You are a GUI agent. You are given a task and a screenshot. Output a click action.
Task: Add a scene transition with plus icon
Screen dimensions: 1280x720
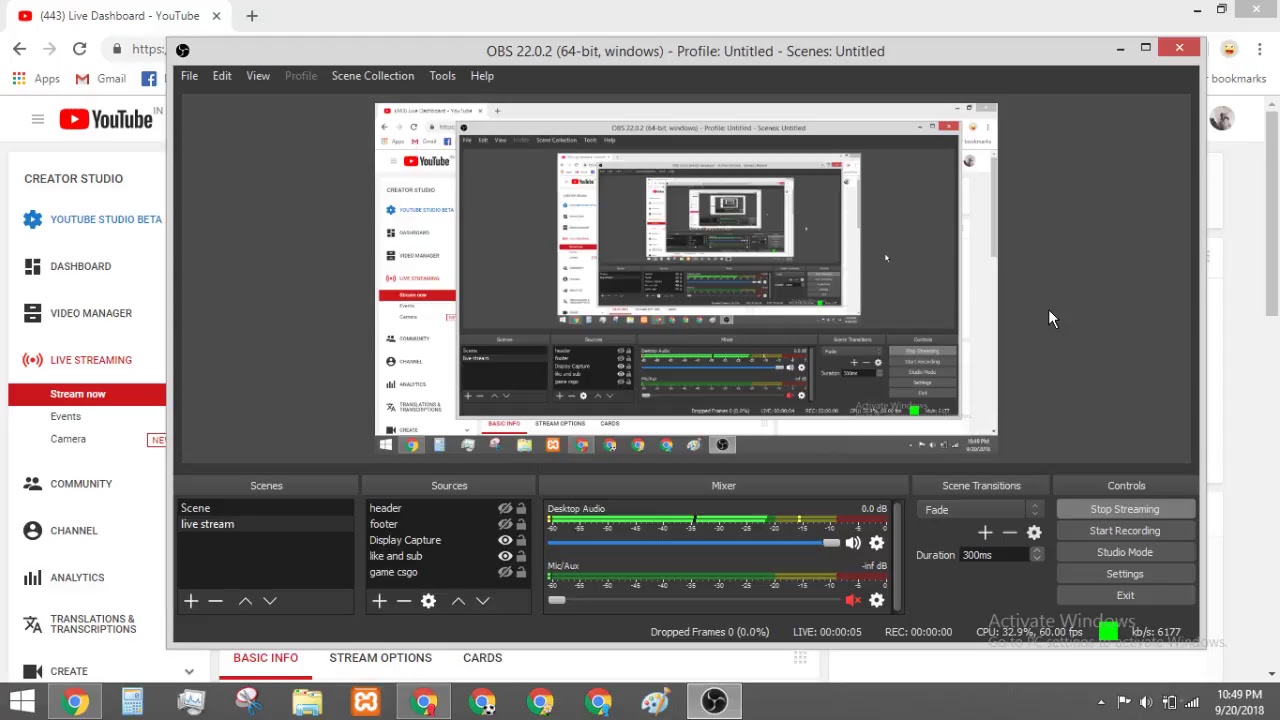coord(985,533)
